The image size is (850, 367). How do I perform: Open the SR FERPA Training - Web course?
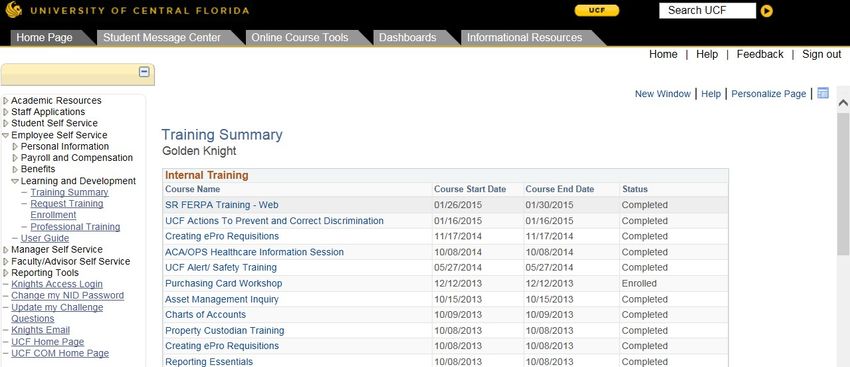click(x=222, y=205)
